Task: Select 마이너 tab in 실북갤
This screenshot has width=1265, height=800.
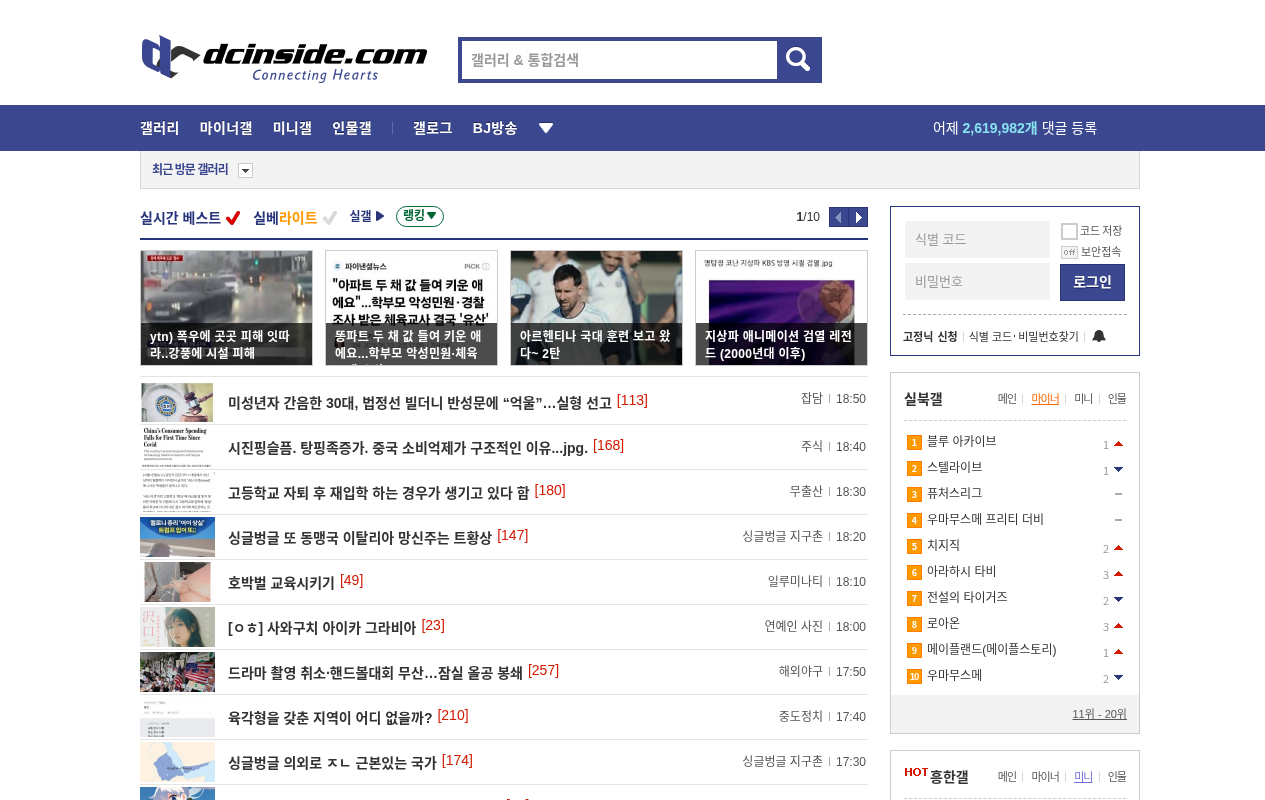Action: (x=1045, y=398)
